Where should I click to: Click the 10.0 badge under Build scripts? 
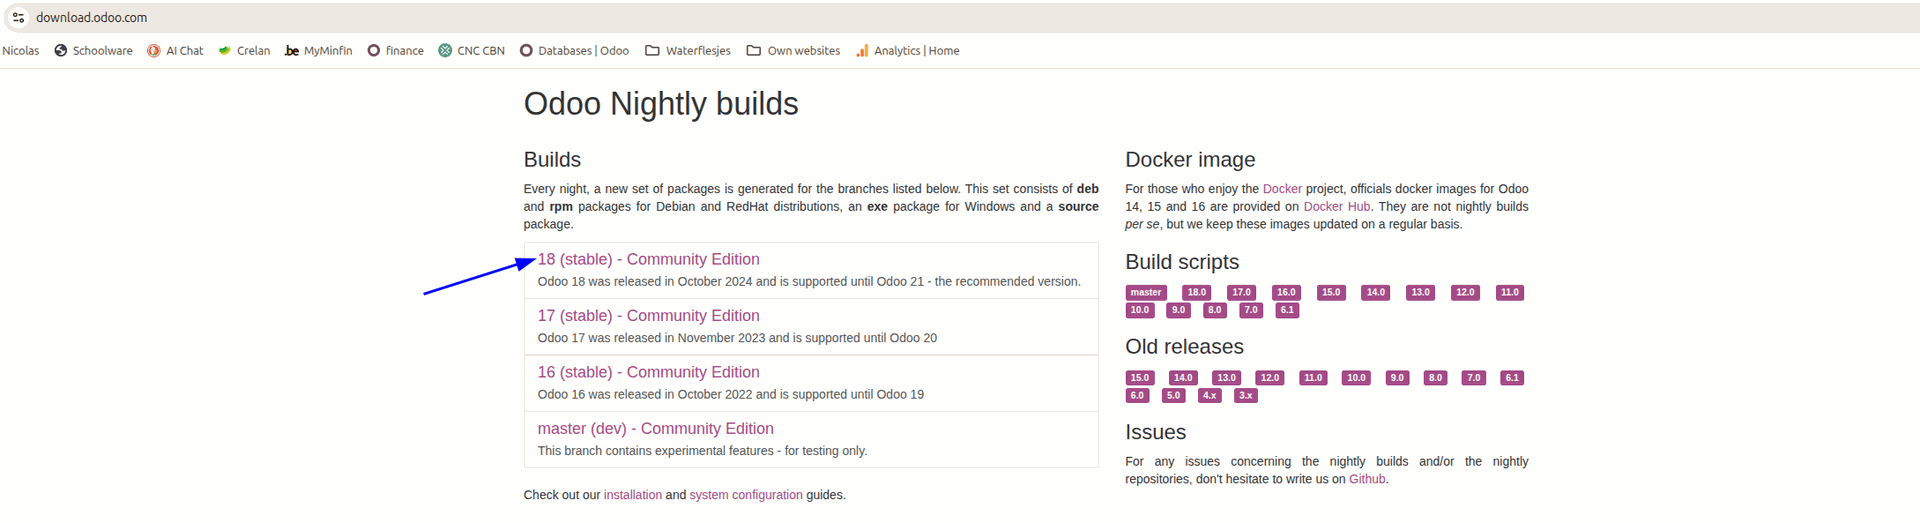(1140, 310)
